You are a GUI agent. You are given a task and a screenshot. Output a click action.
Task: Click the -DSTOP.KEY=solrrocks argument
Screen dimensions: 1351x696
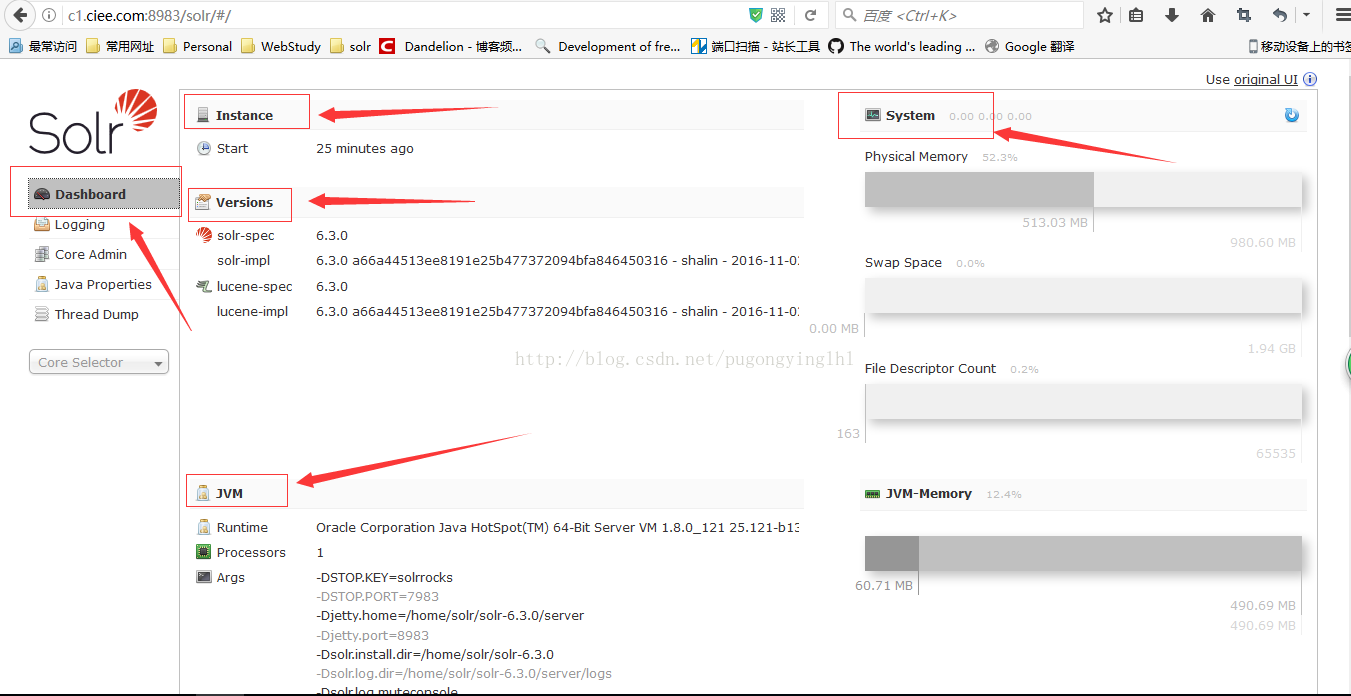coord(385,577)
